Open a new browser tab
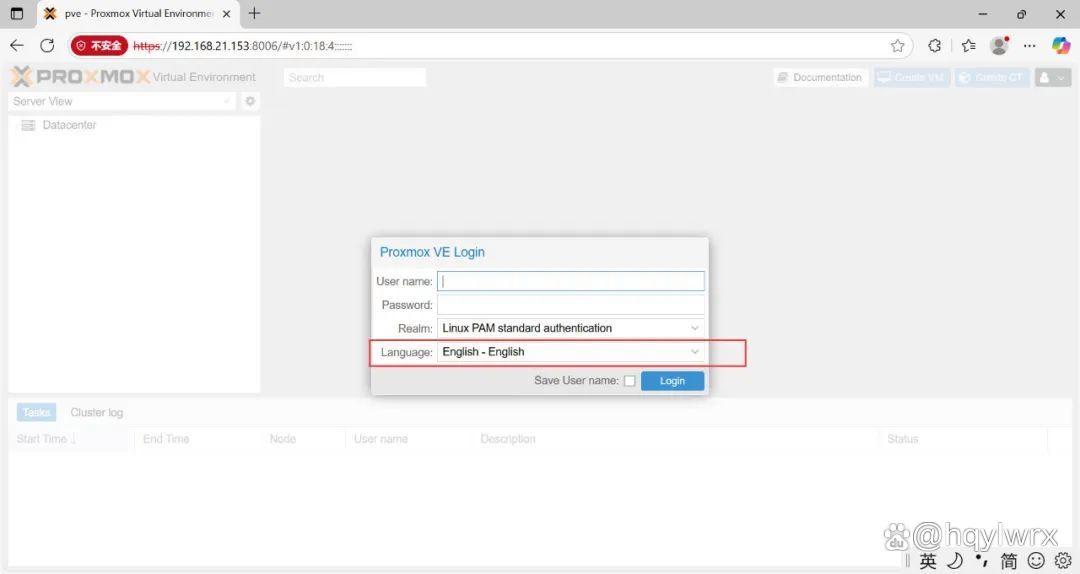 pos(254,13)
